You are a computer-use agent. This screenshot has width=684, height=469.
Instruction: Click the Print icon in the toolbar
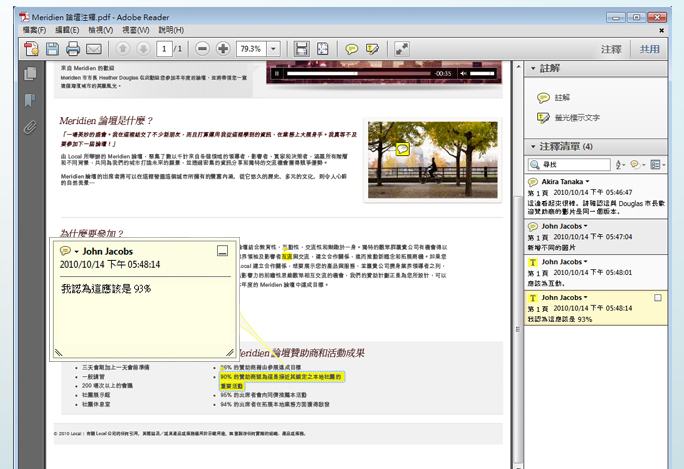click(x=73, y=49)
